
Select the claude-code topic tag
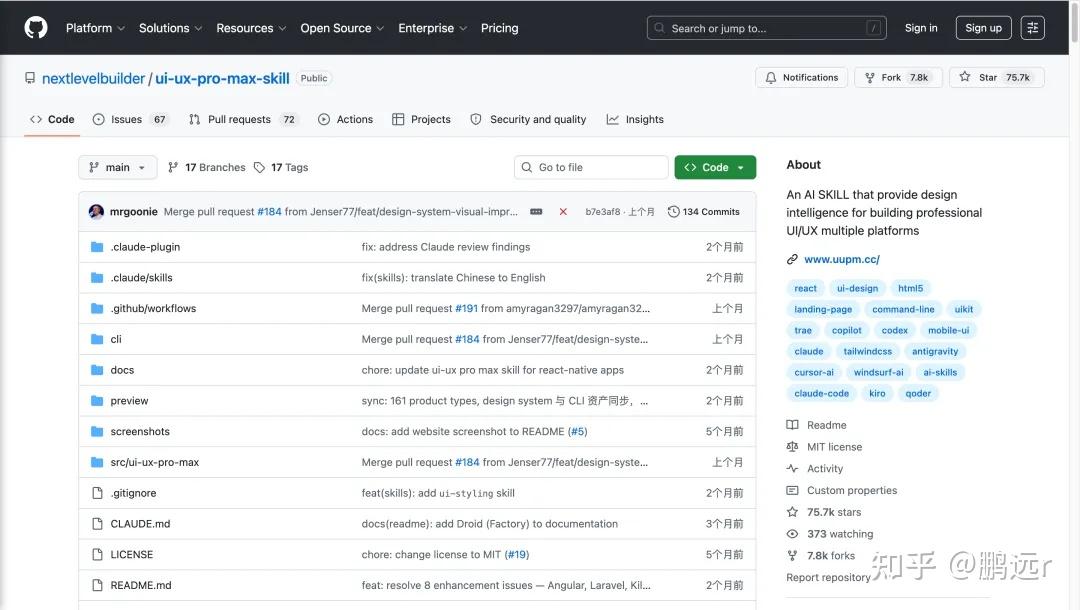pos(821,393)
